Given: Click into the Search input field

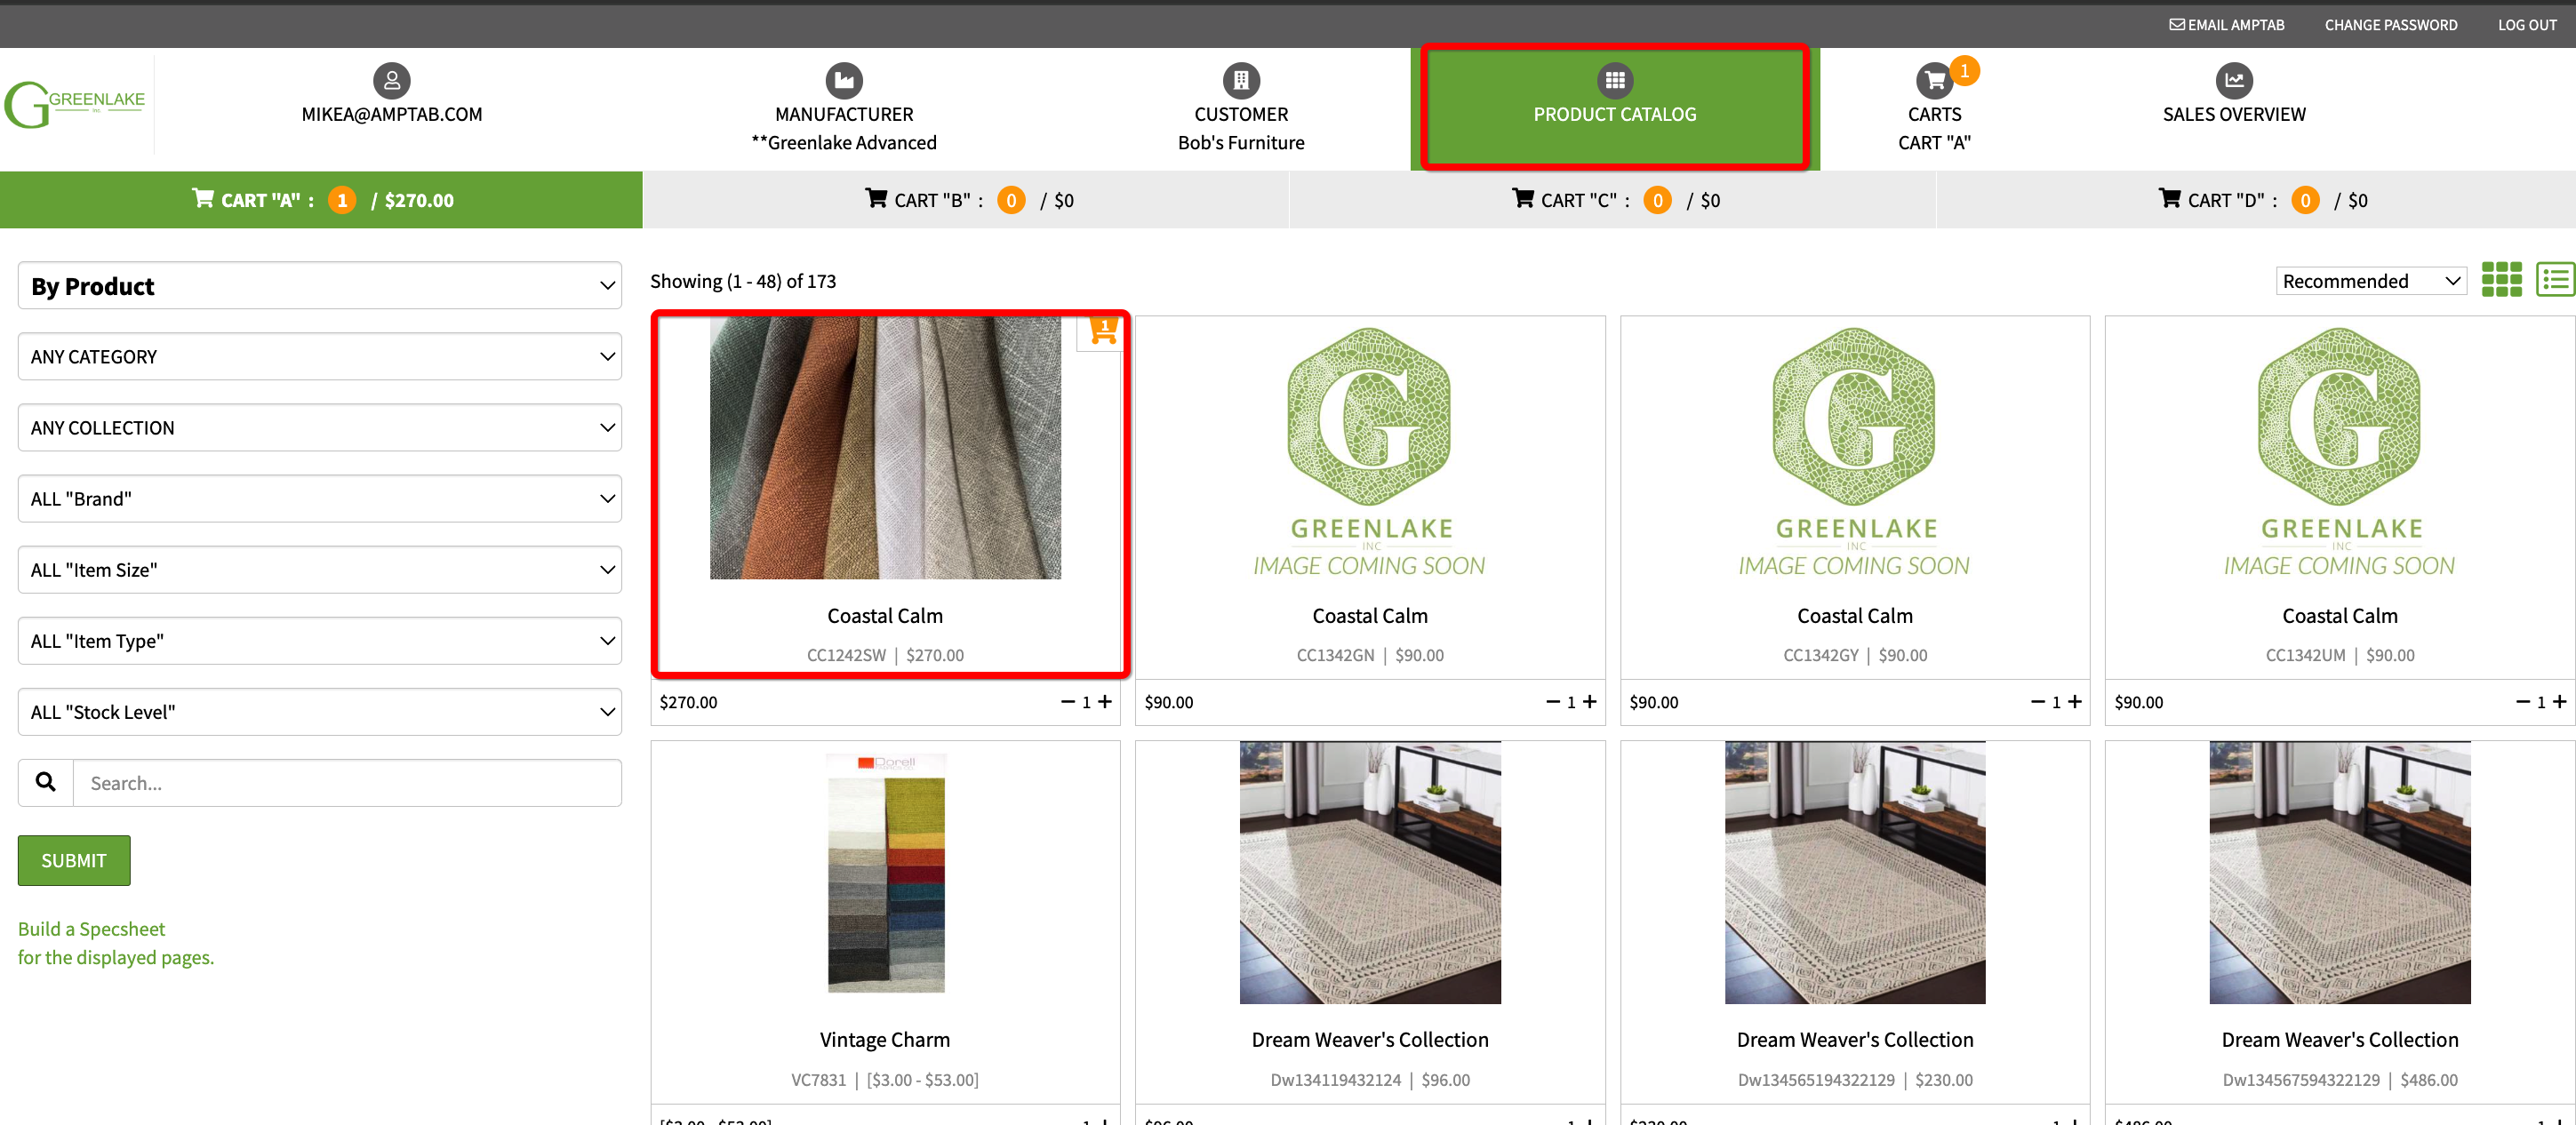Looking at the screenshot, I should [x=346, y=783].
